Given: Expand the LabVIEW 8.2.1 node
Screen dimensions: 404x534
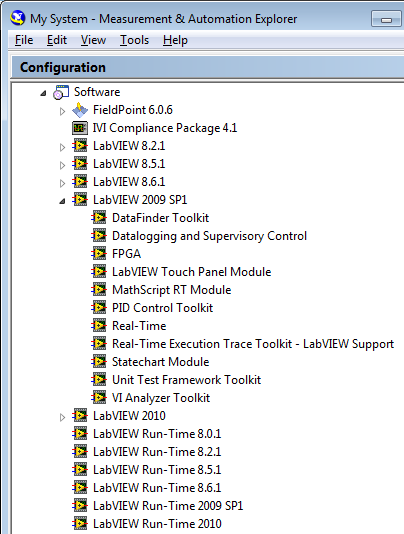Looking at the screenshot, I should [x=62, y=147].
